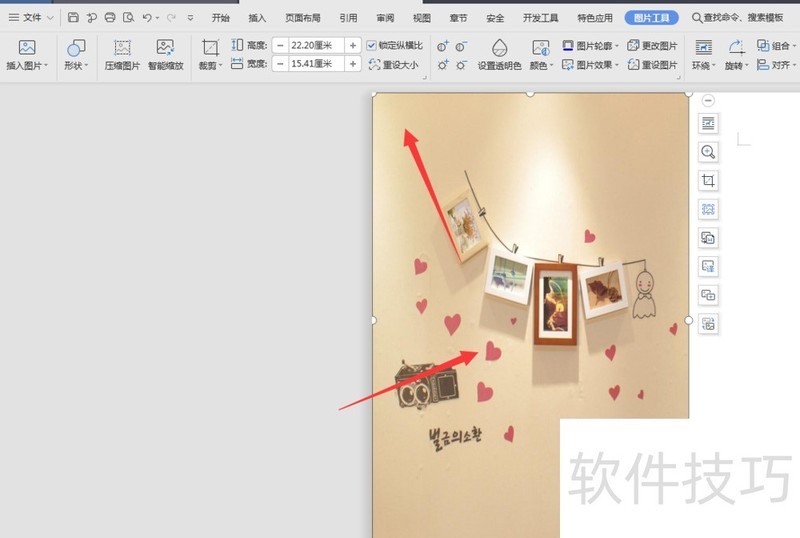Click the export-to-PDF icon beside Save
800x538 pixels.
pos(91,17)
